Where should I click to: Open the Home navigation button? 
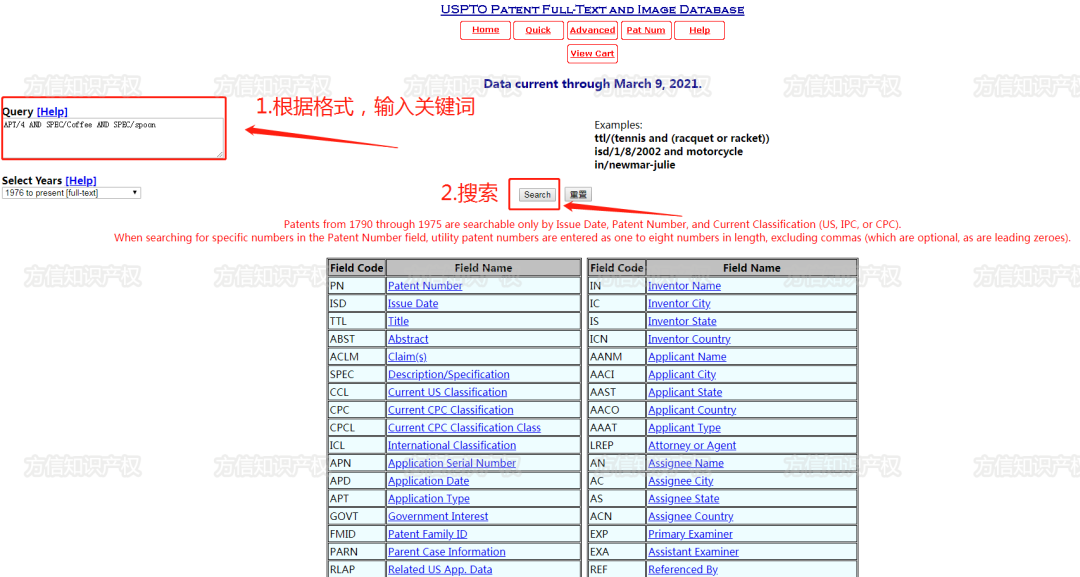tap(486, 30)
